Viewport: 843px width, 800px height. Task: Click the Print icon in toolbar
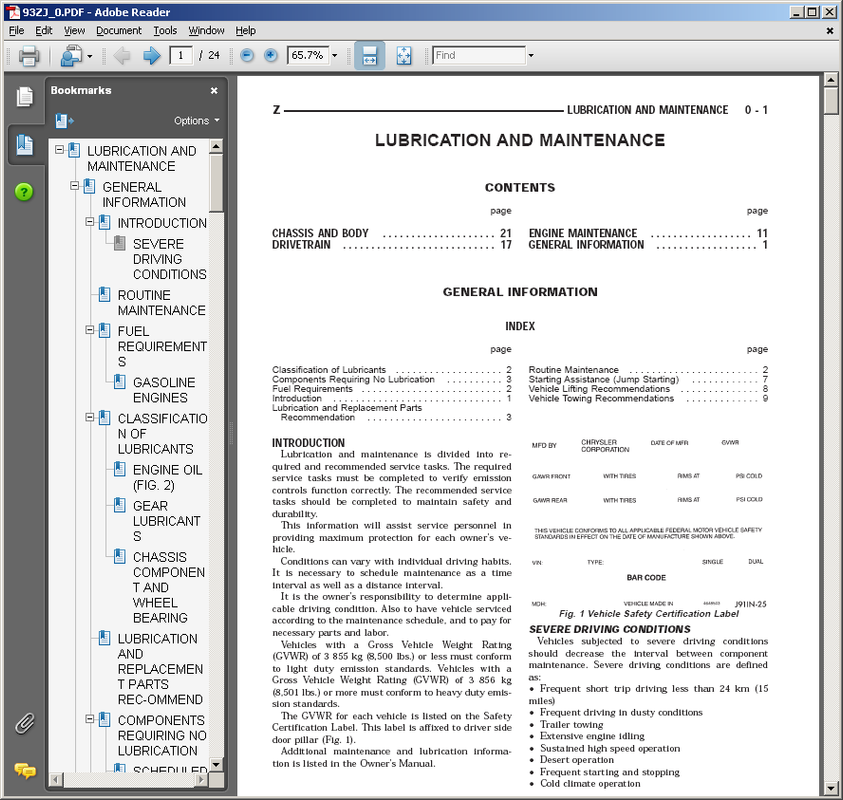[28, 55]
